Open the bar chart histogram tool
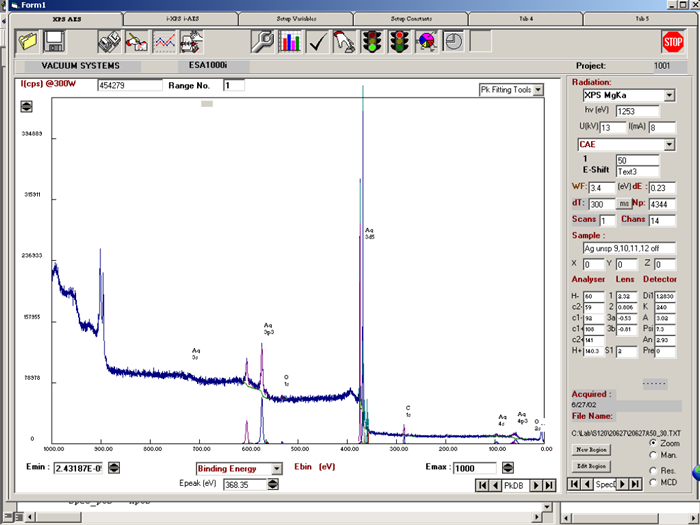 click(290, 41)
